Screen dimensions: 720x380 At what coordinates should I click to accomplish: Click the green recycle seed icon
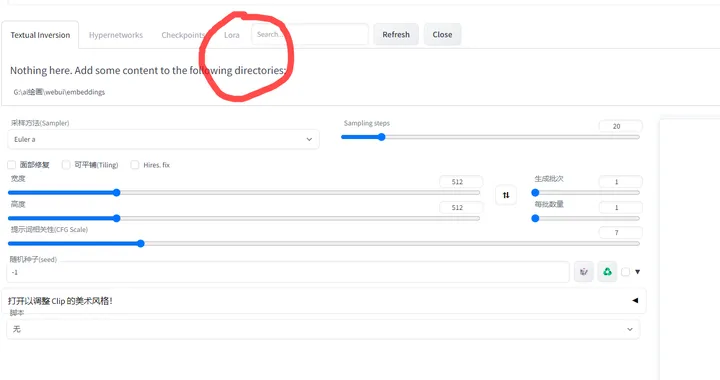click(607, 272)
